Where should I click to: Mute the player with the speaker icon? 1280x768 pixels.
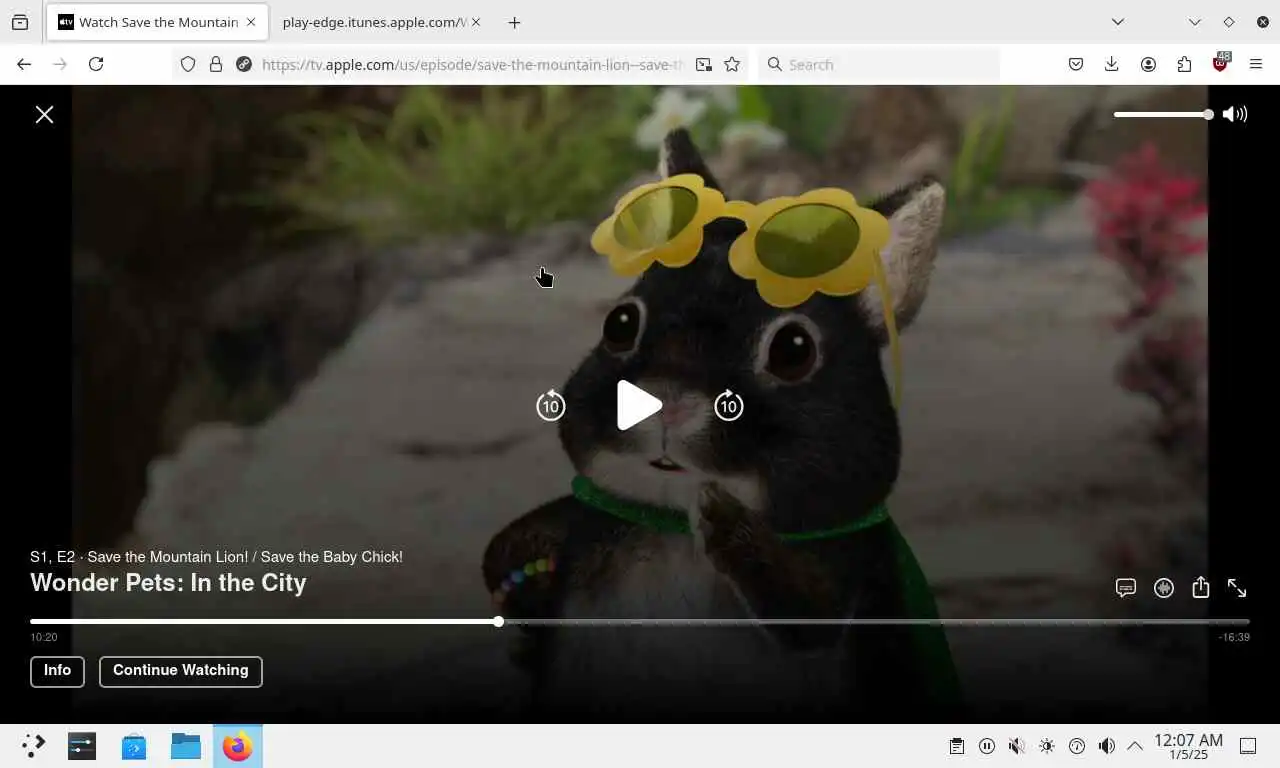[x=1235, y=114]
